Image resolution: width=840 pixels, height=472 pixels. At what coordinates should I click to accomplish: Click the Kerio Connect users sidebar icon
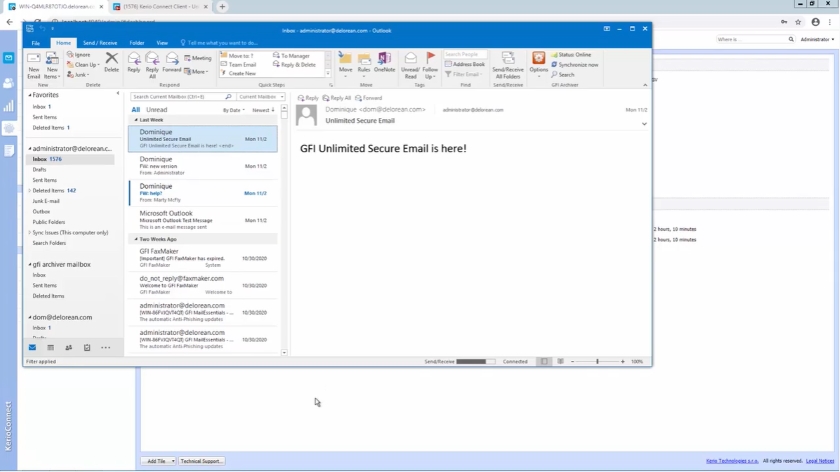[9, 83]
